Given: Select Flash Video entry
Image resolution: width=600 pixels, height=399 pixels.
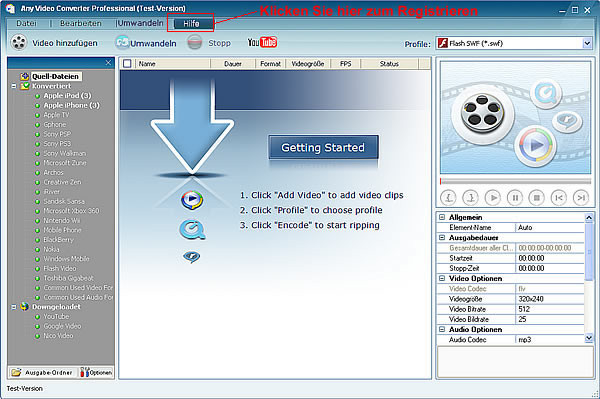Looking at the screenshot, I should 60,269.
